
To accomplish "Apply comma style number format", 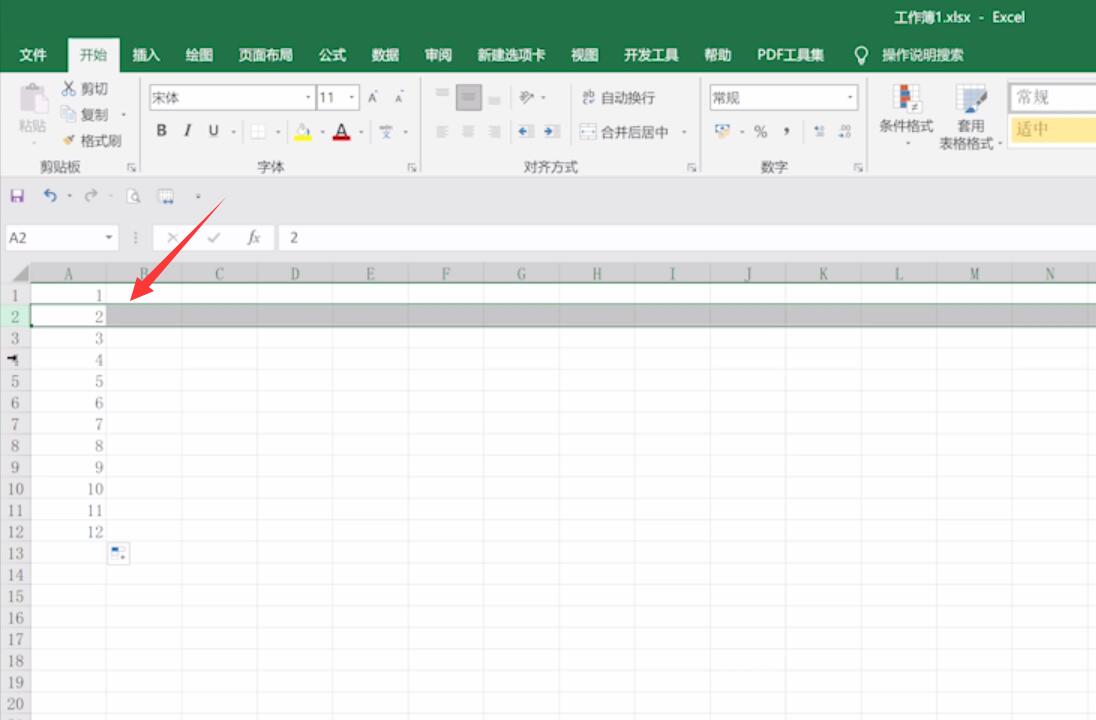I will [786, 131].
